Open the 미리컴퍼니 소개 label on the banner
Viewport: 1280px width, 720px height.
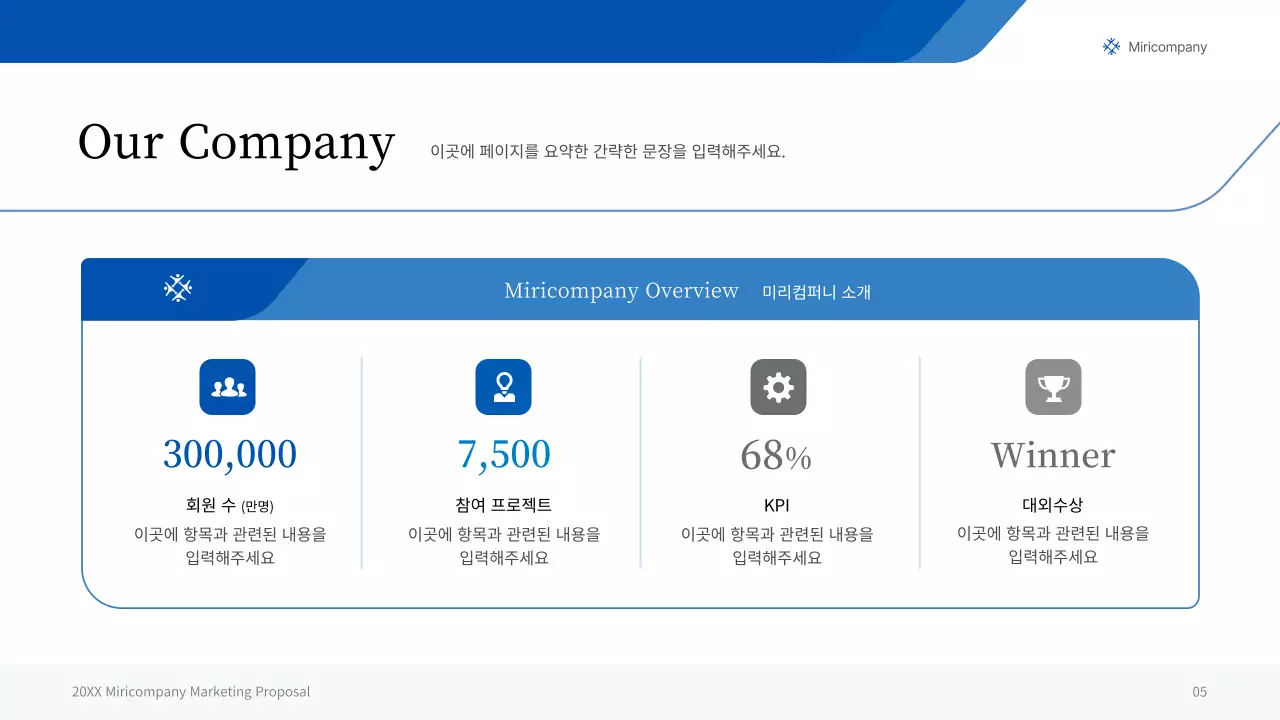pos(817,292)
